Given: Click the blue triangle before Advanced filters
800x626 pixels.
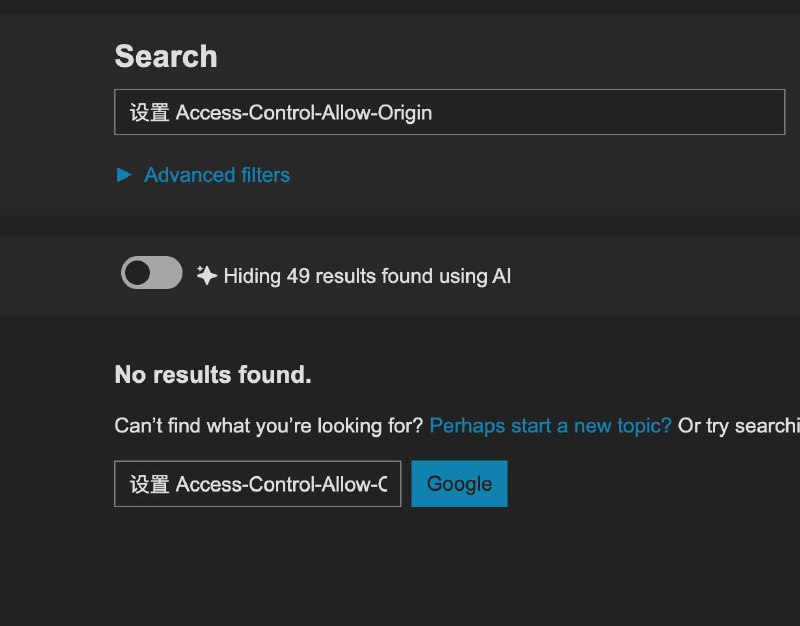Looking at the screenshot, I should pyautogui.click(x=124, y=175).
